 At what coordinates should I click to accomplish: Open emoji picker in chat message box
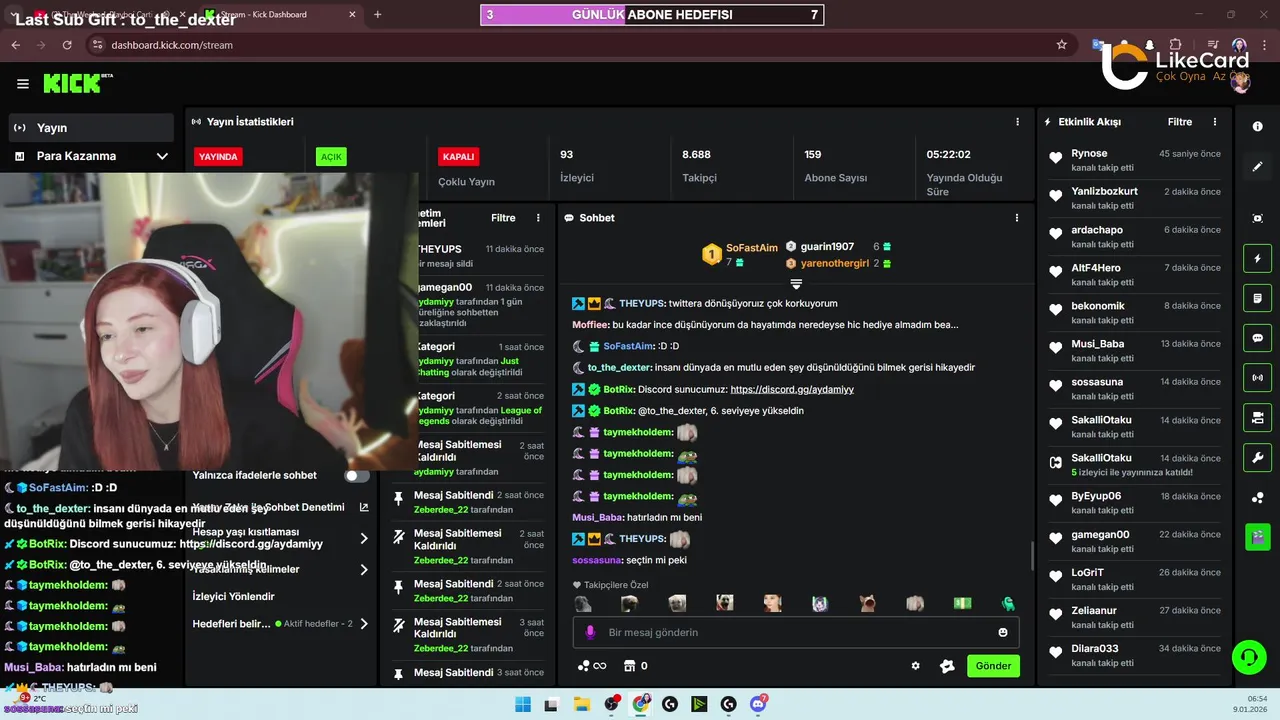pyautogui.click(x=1003, y=632)
